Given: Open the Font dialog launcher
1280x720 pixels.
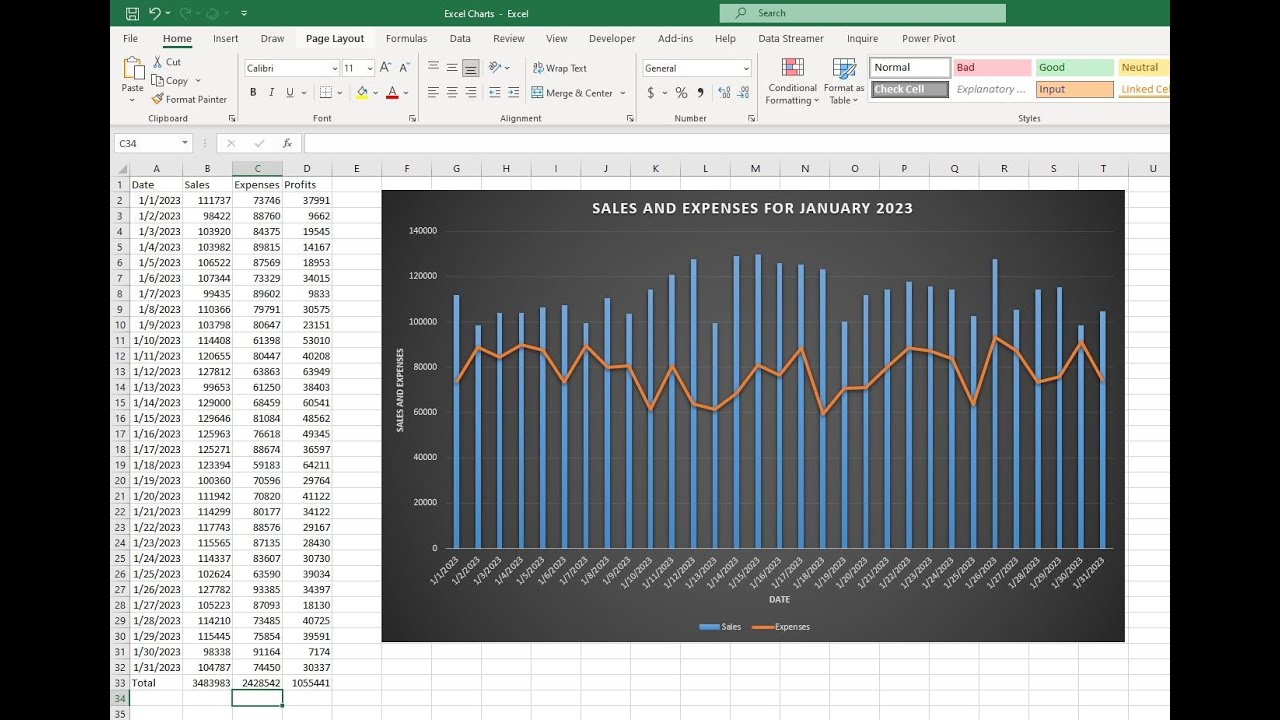Looking at the screenshot, I should (x=412, y=118).
